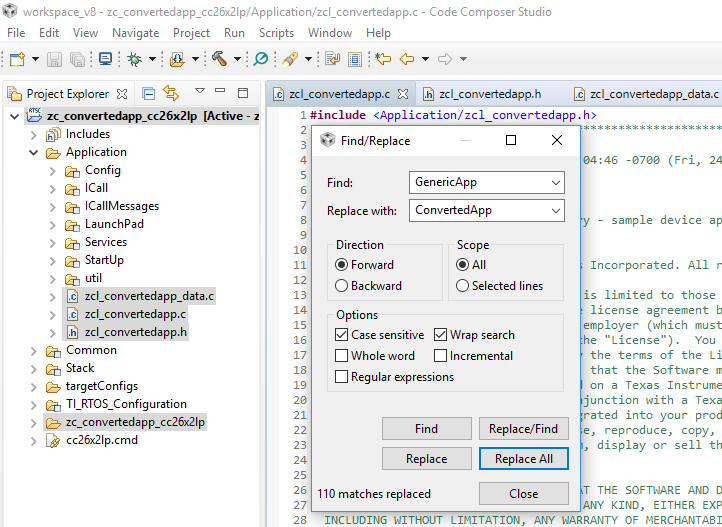Click the New file toolbar icon
Image resolution: width=722 pixels, height=527 pixels.
point(17,59)
